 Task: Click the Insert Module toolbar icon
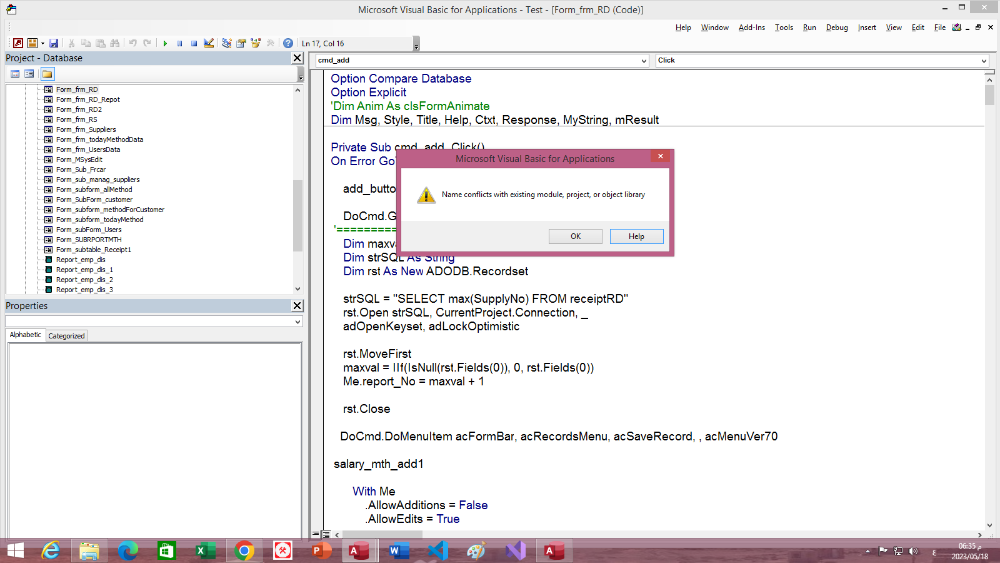[x=32, y=43]
